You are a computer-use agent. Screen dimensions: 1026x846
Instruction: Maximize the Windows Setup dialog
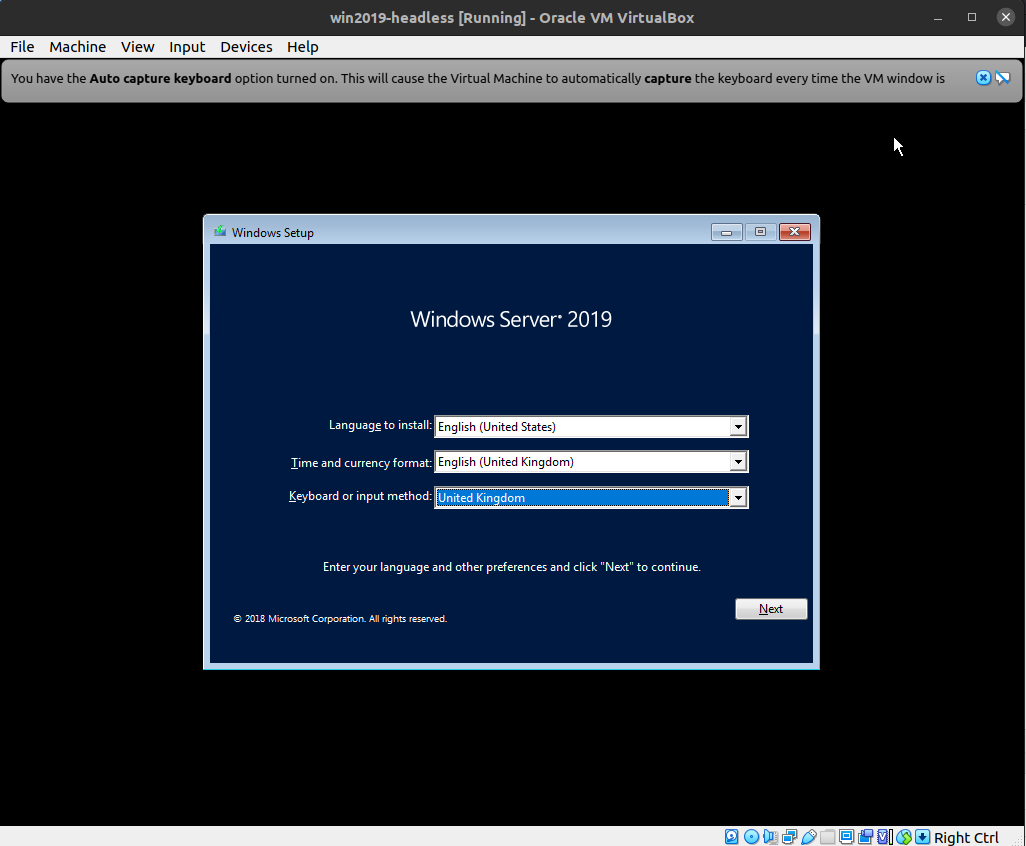[760, 232]
